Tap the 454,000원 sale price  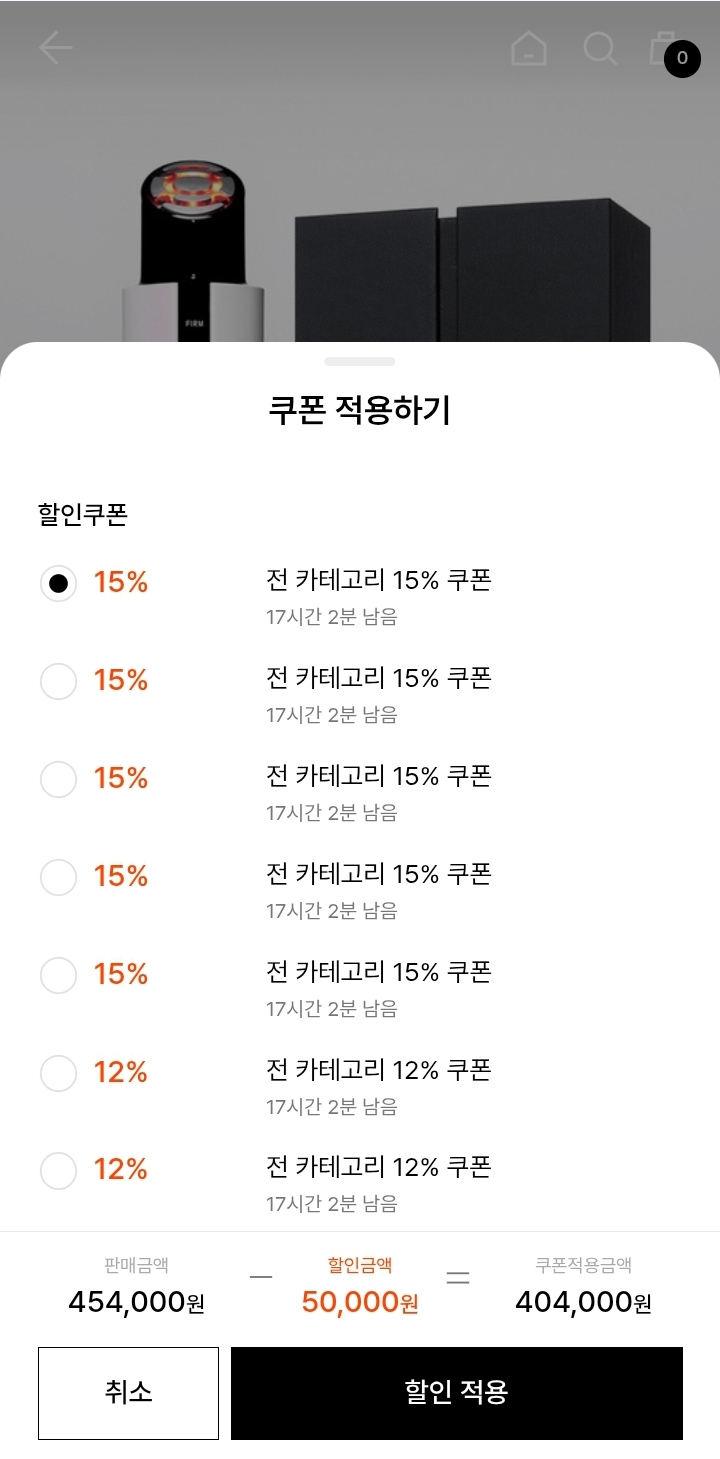136,1302
